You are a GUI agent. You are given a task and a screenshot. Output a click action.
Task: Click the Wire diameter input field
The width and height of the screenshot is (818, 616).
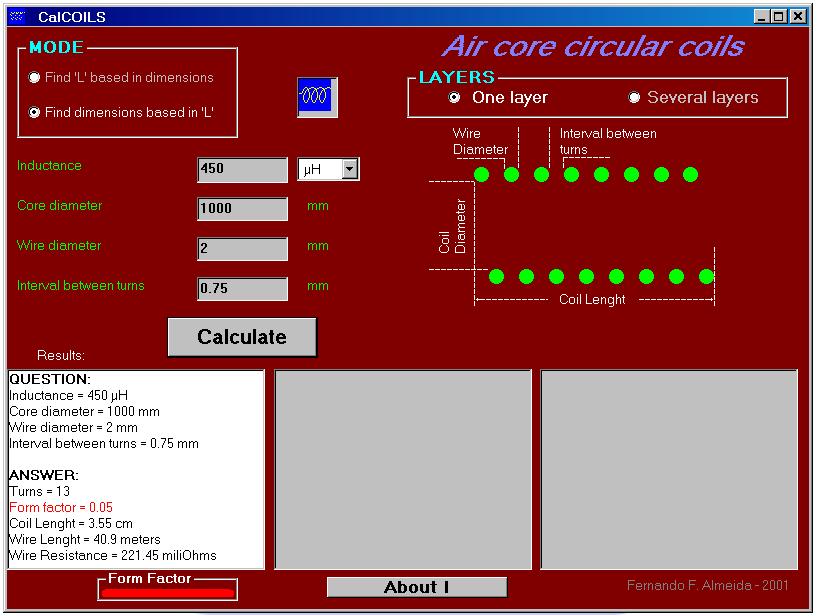[x=243, y=249]
